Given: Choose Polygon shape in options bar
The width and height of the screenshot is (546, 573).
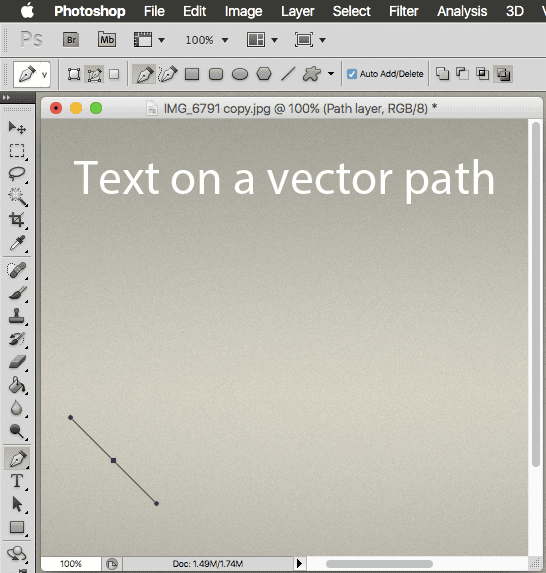Looking at the screenshot, I should 264,74.
